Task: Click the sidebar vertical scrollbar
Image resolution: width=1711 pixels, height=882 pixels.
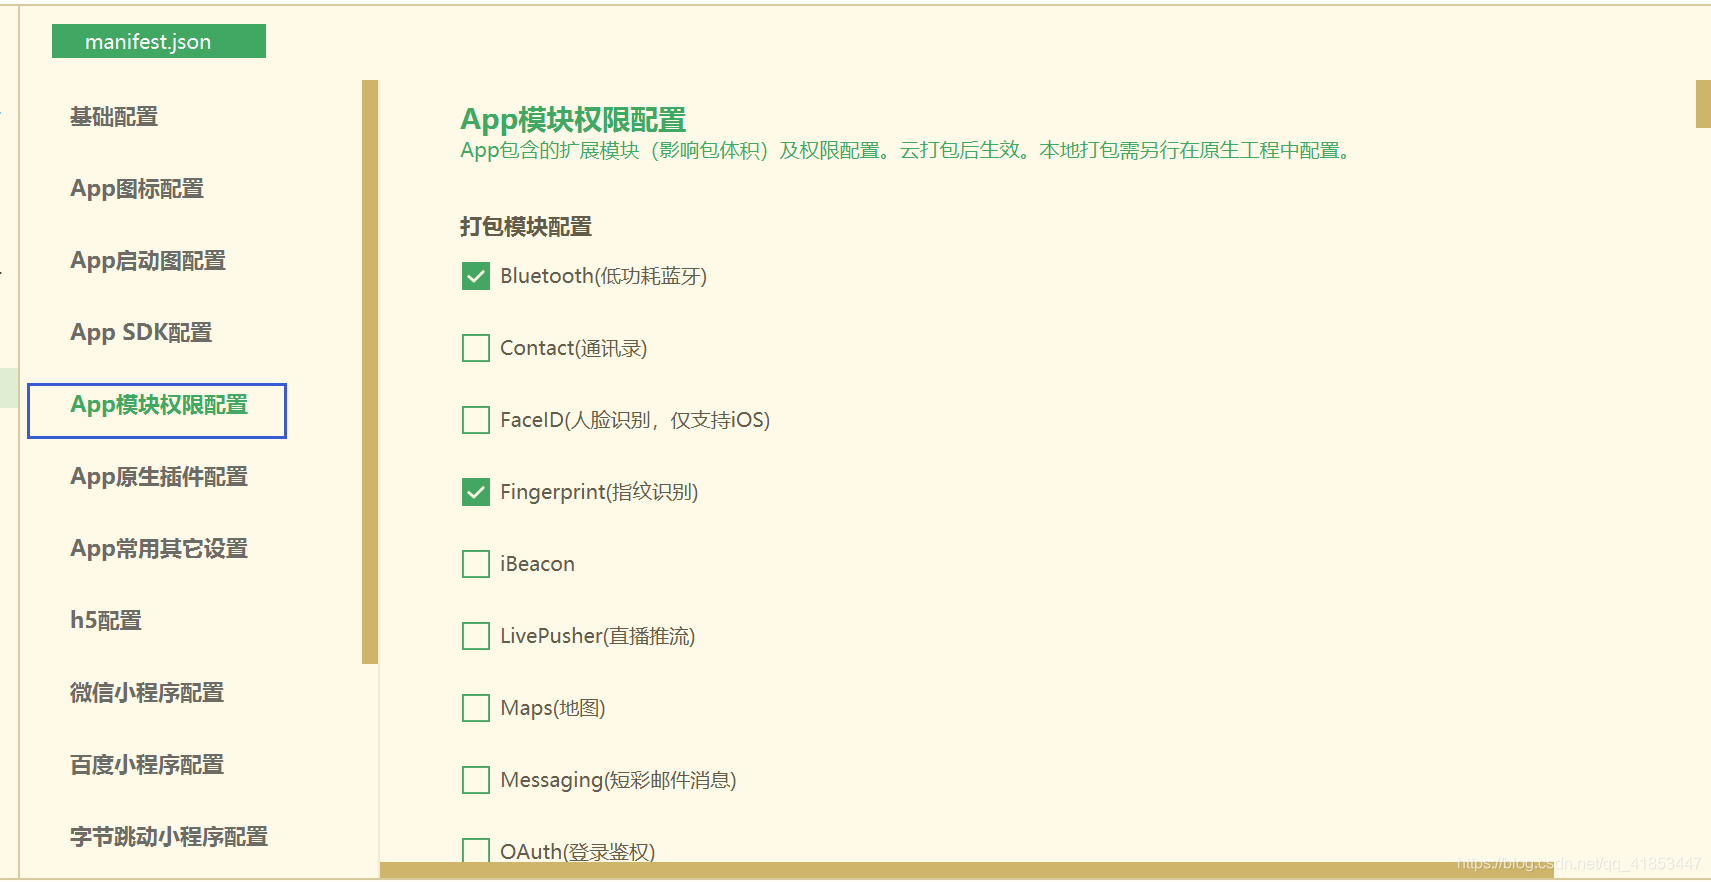Action: pos(370,372)
